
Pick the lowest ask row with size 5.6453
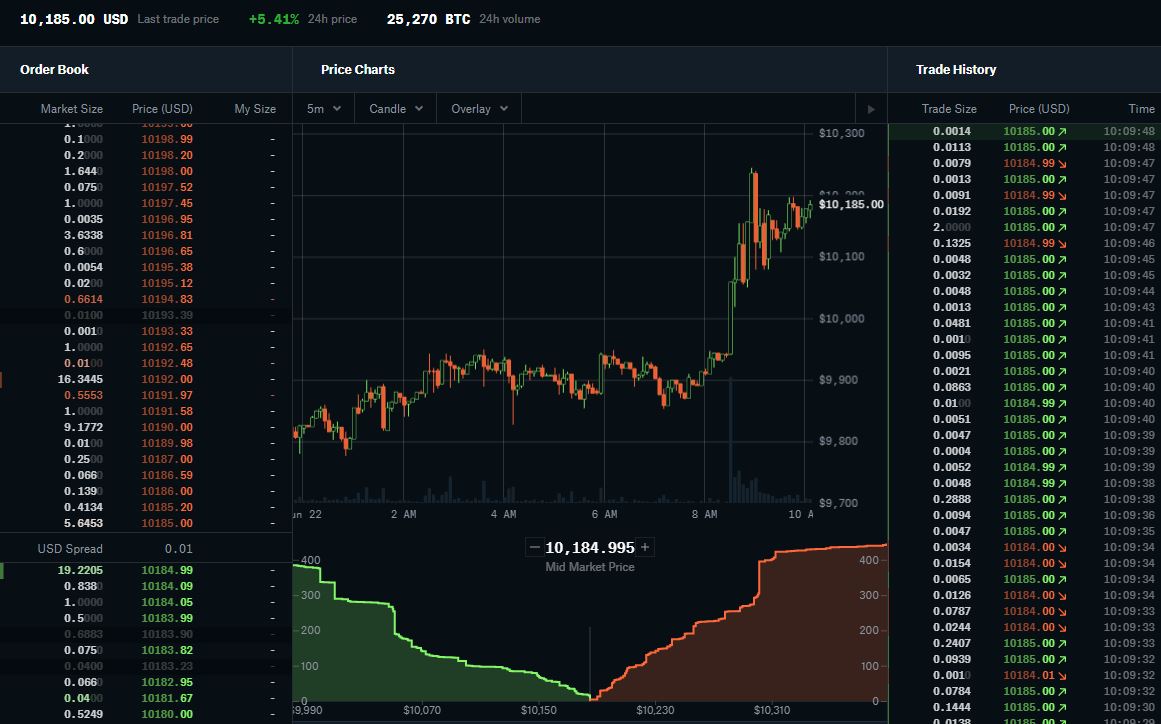point(140,523)
